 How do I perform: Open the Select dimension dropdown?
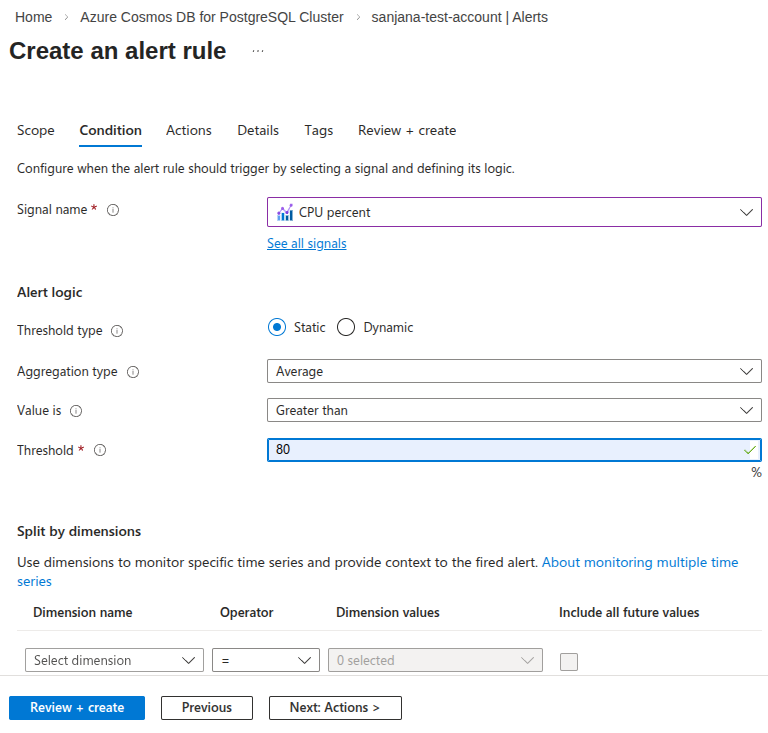pyautogui.click(x=114, y=660)
